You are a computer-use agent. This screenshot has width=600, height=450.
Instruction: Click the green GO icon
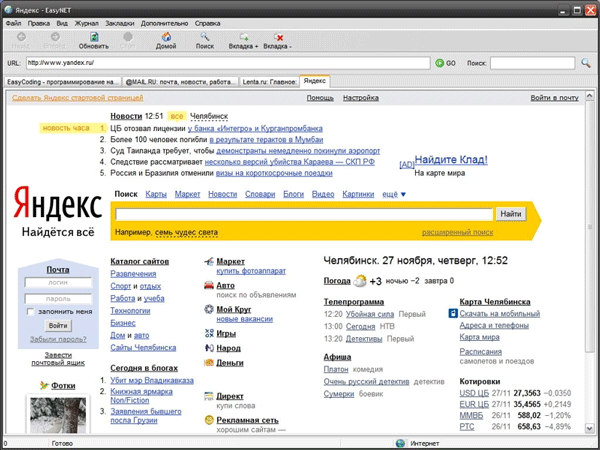pos(440,63)
